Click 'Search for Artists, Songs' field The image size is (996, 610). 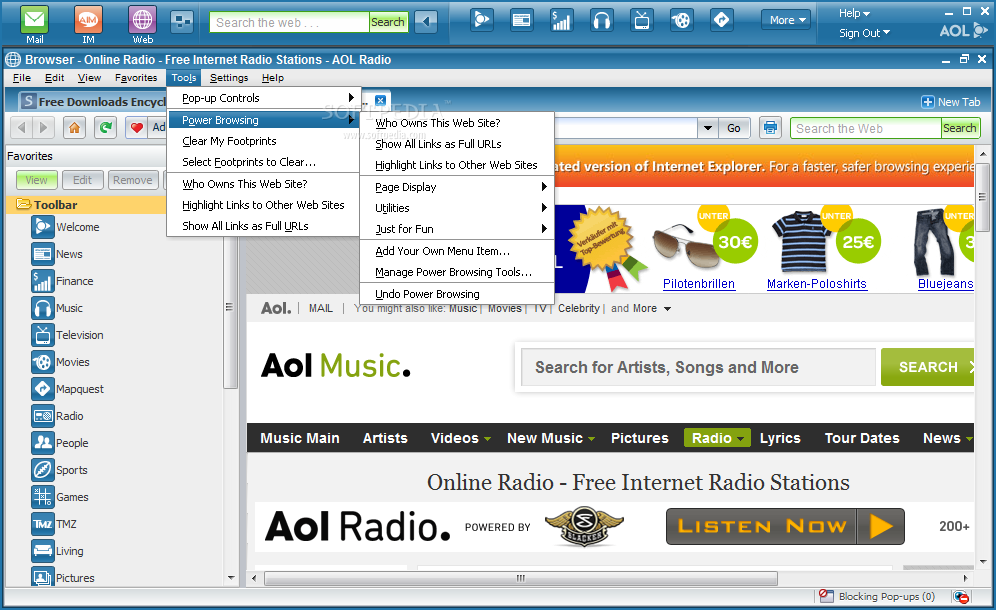click(698, 367)
